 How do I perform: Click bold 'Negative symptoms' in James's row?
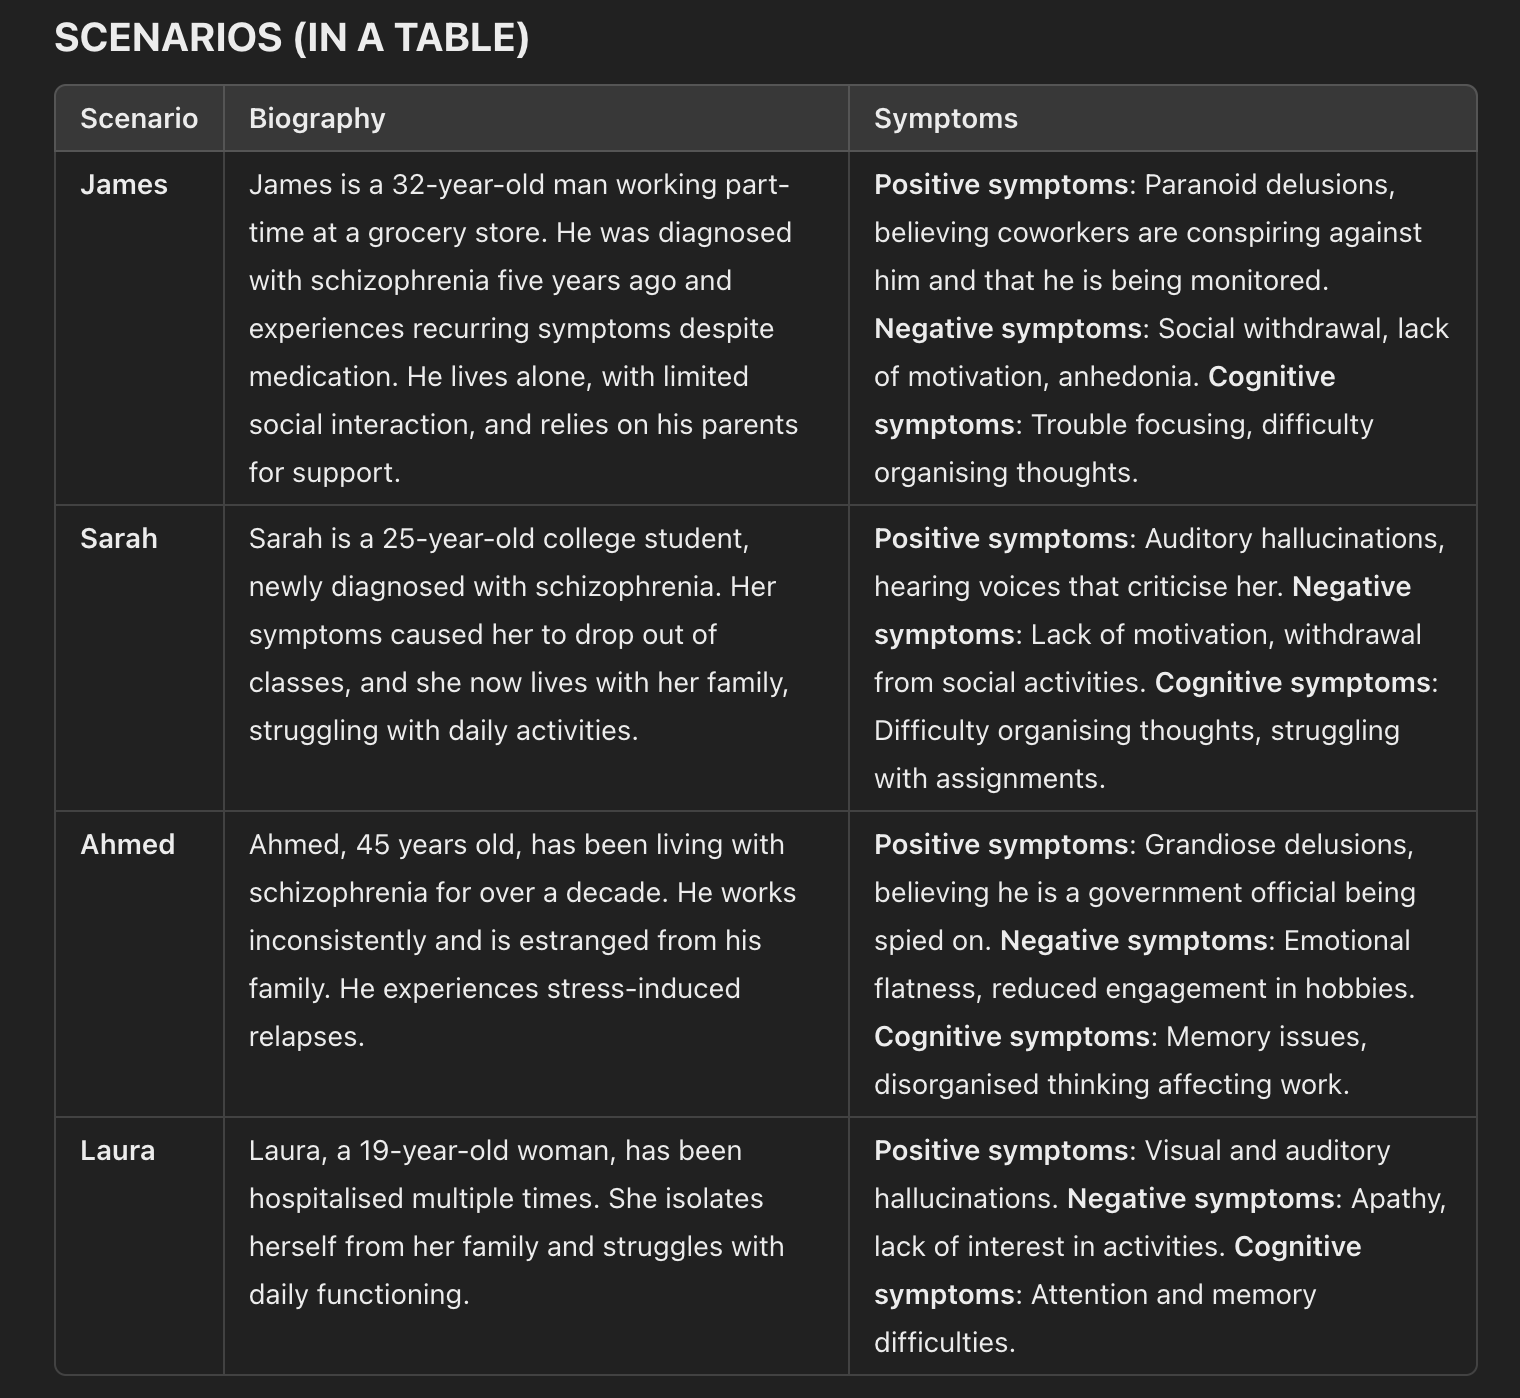point(1008,328)
